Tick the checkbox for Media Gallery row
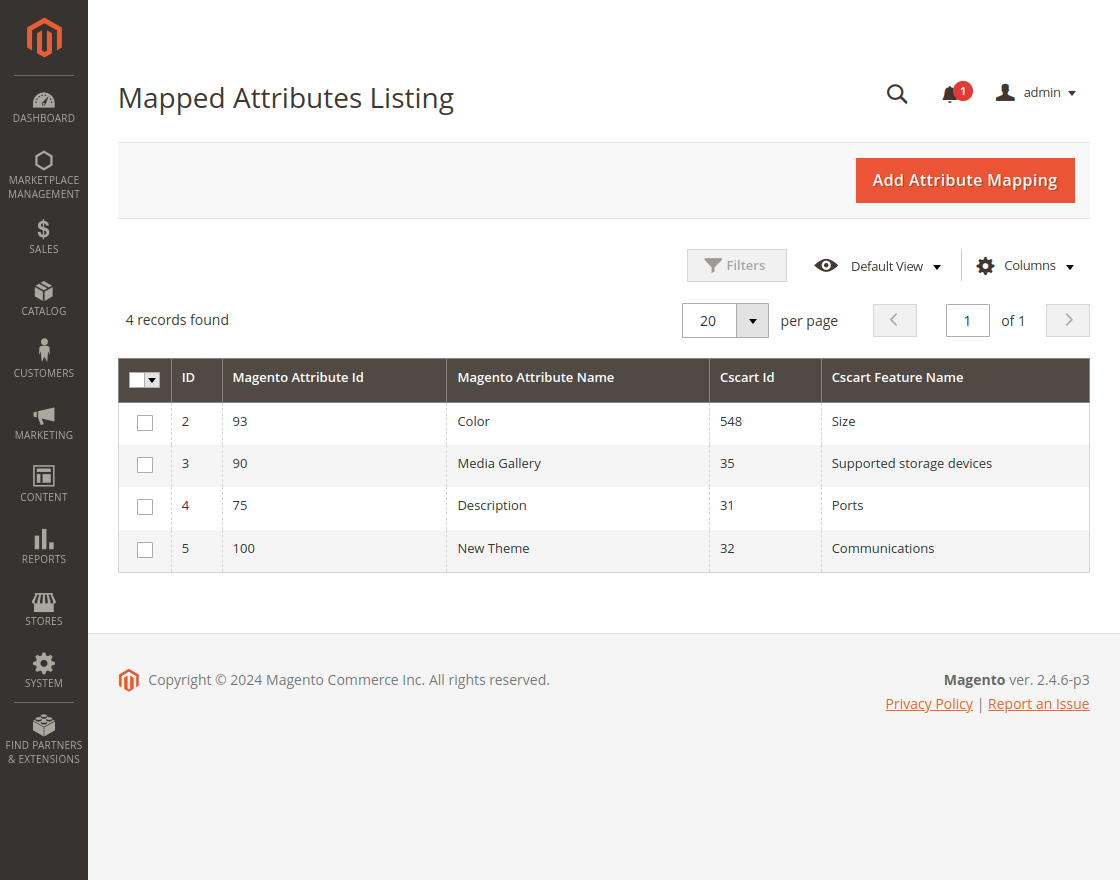 pyautogui.click(x=145, y=465)
